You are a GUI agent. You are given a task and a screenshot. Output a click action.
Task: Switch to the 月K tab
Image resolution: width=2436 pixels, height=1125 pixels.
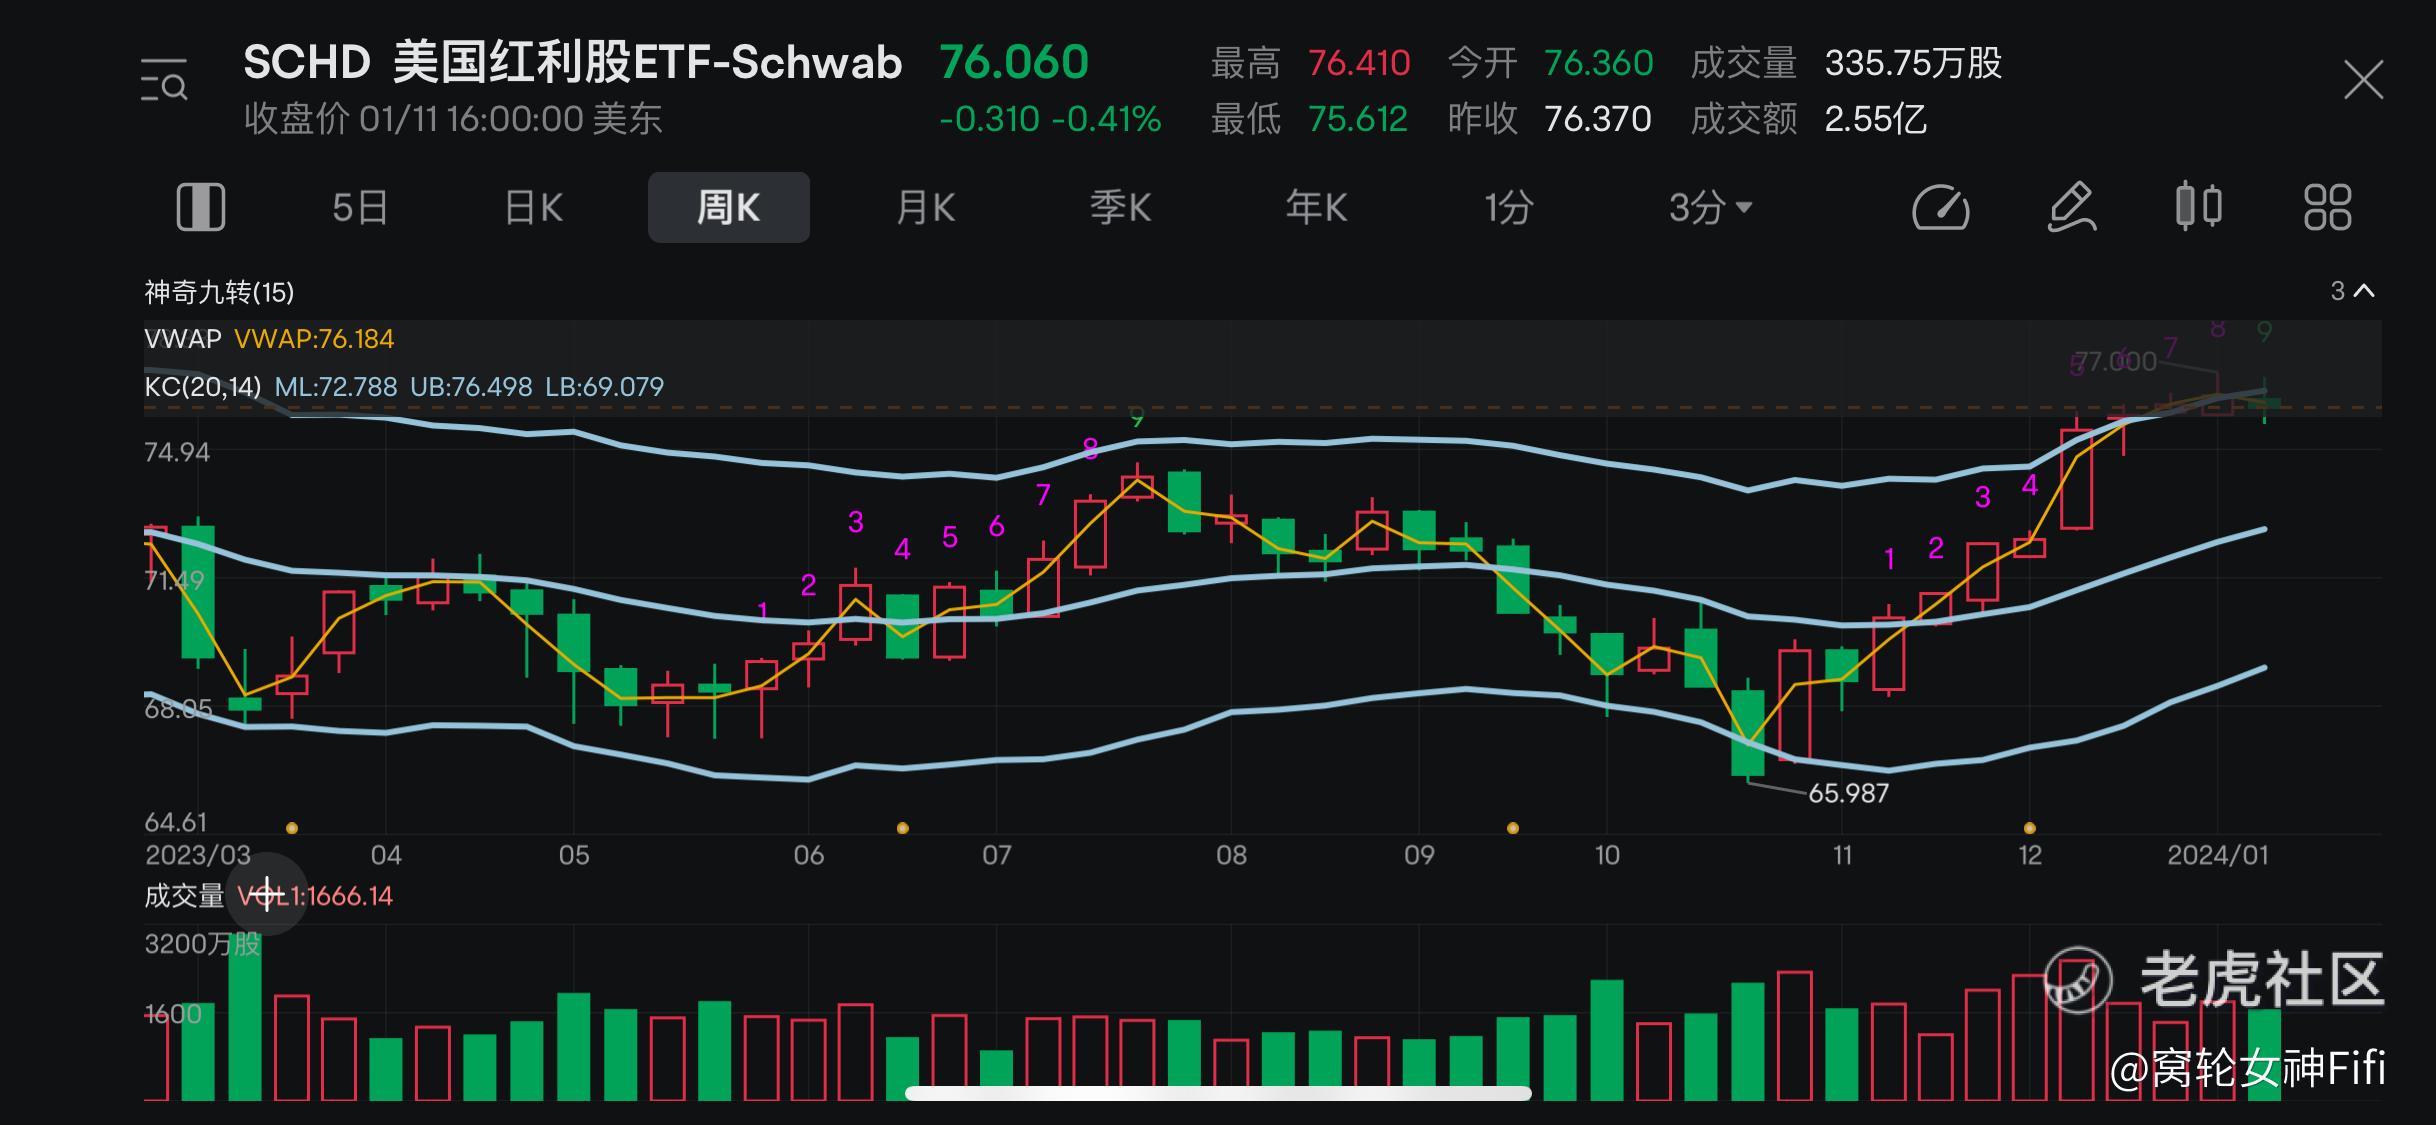(925, 208)
